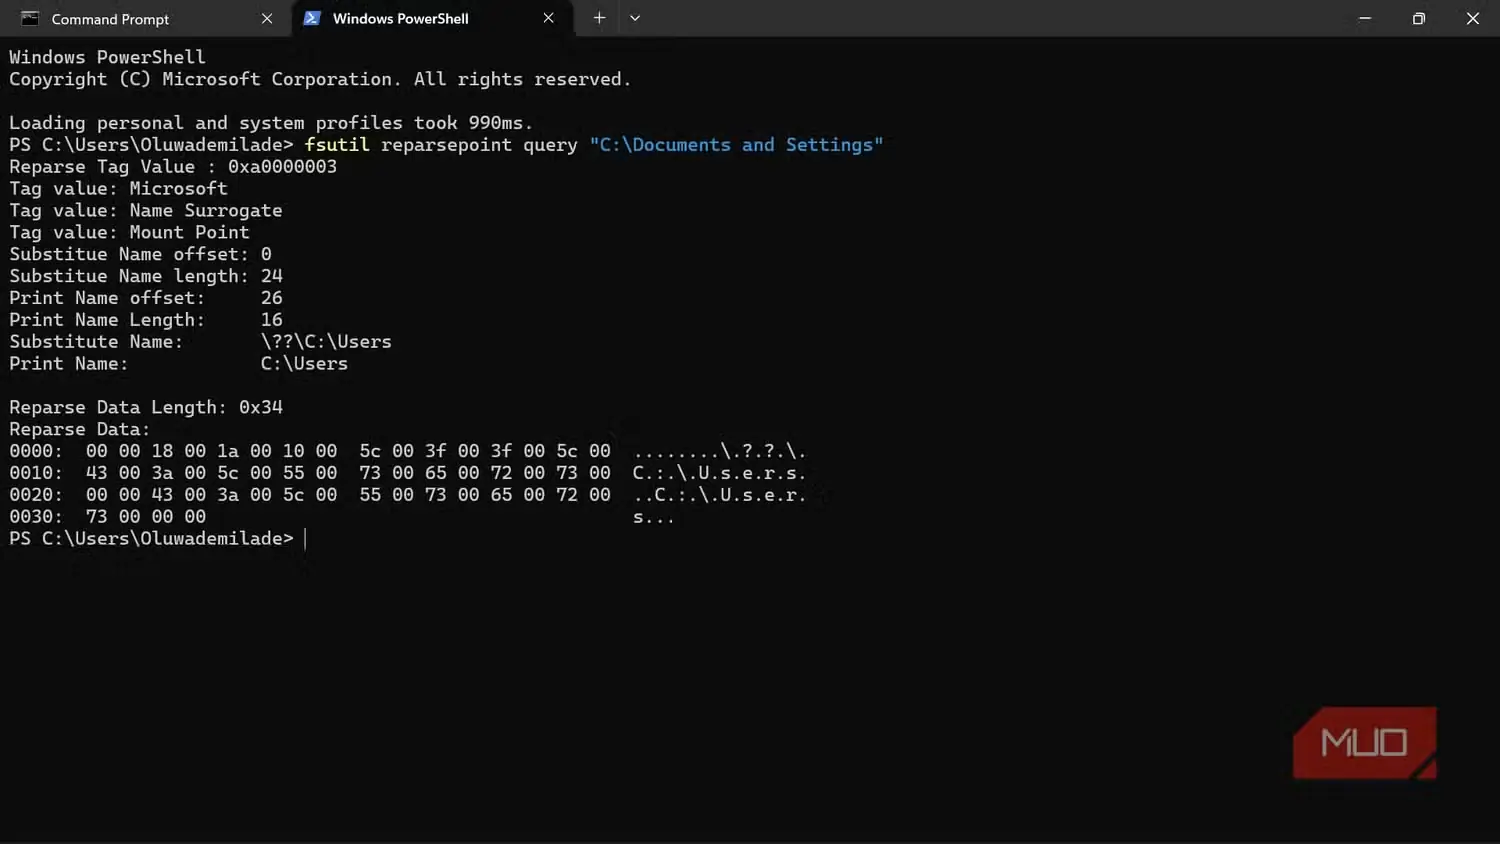Click the 0020: hex dump row
Screen dimensions: 1500x844
pos(408,496)
